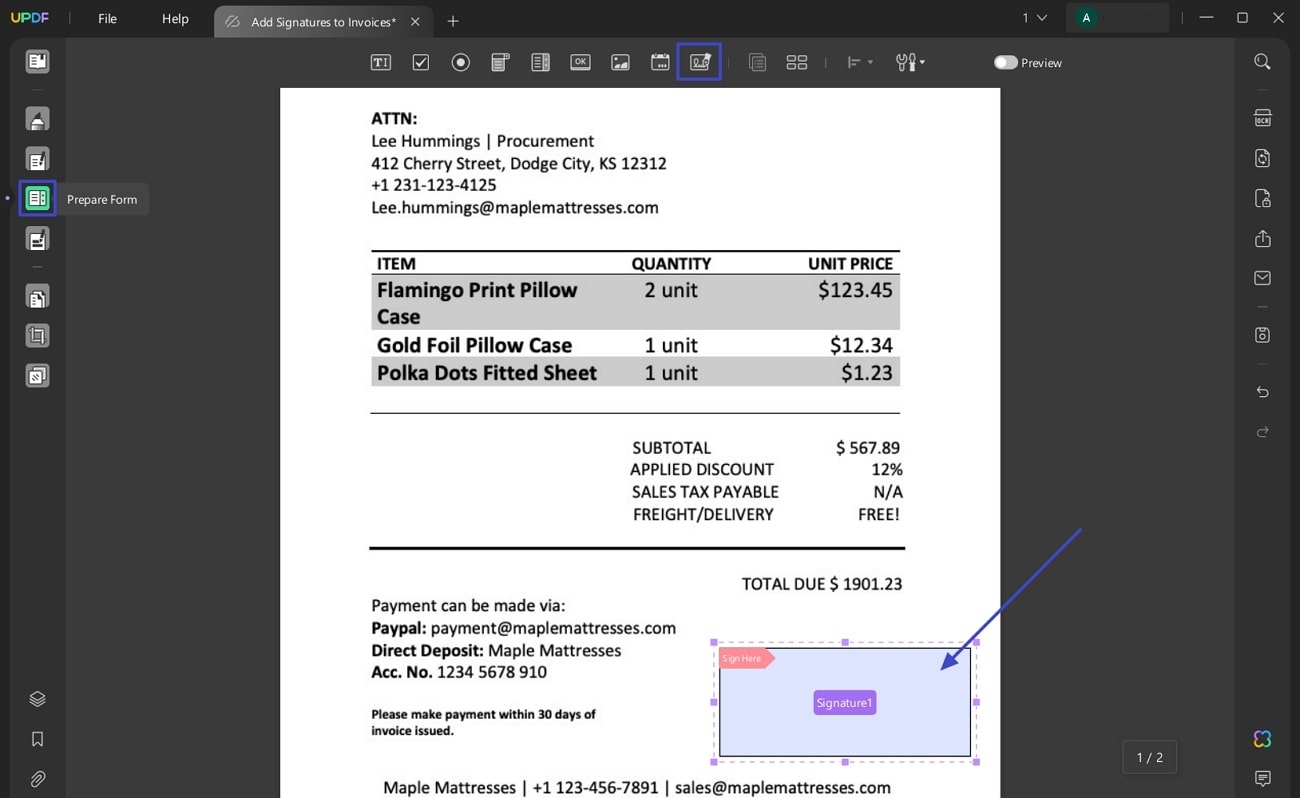This screenshot has height=798, width=1300.
Task: Select the Checkbox field tool
Action: [420, 62]
